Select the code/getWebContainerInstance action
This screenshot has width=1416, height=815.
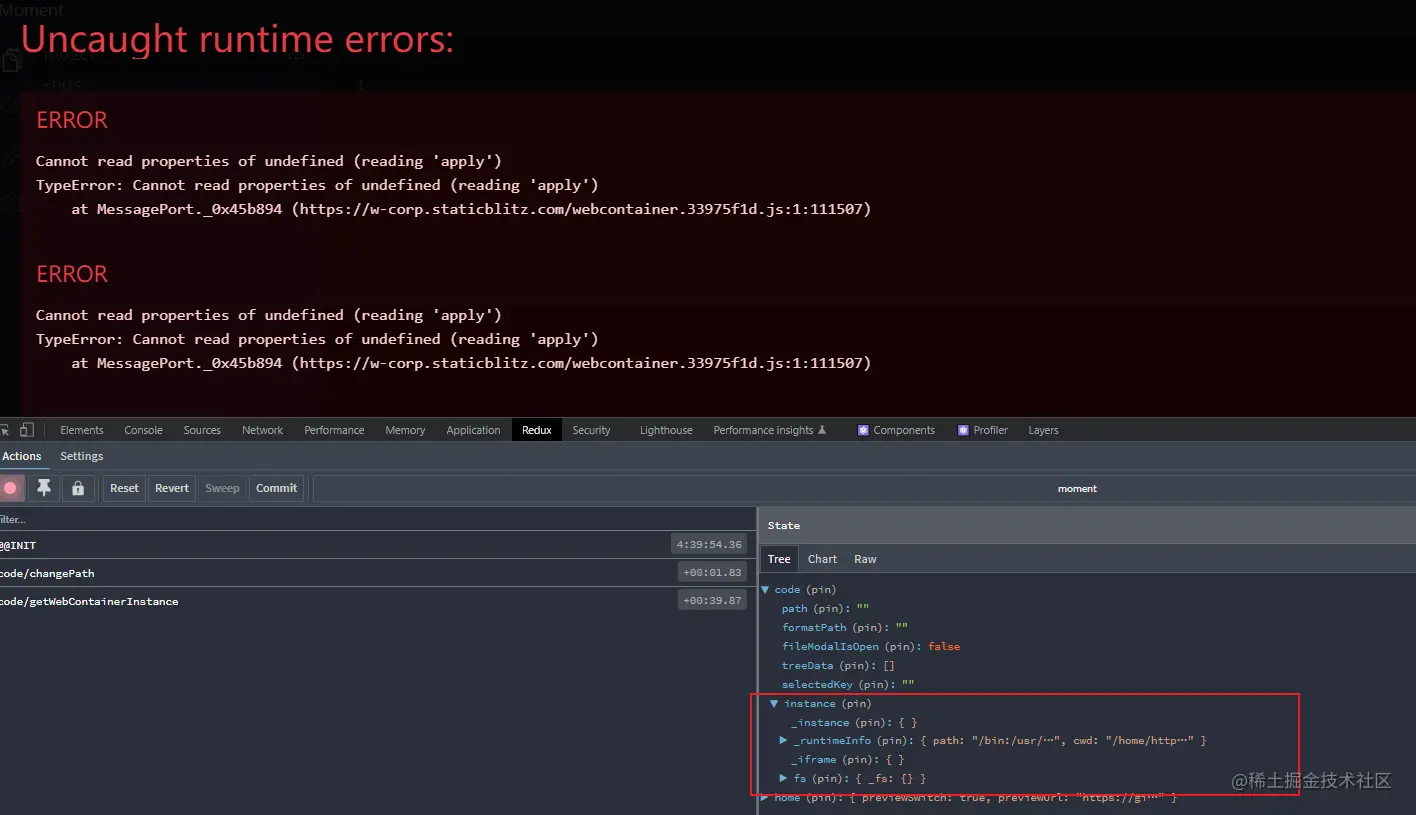[378, 601]
